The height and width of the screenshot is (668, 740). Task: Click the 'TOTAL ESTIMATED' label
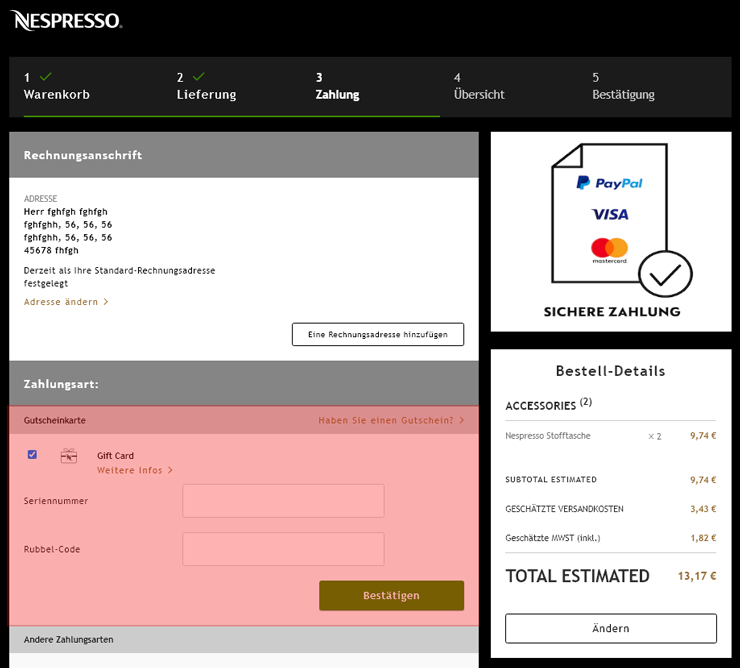click(577, 576)
